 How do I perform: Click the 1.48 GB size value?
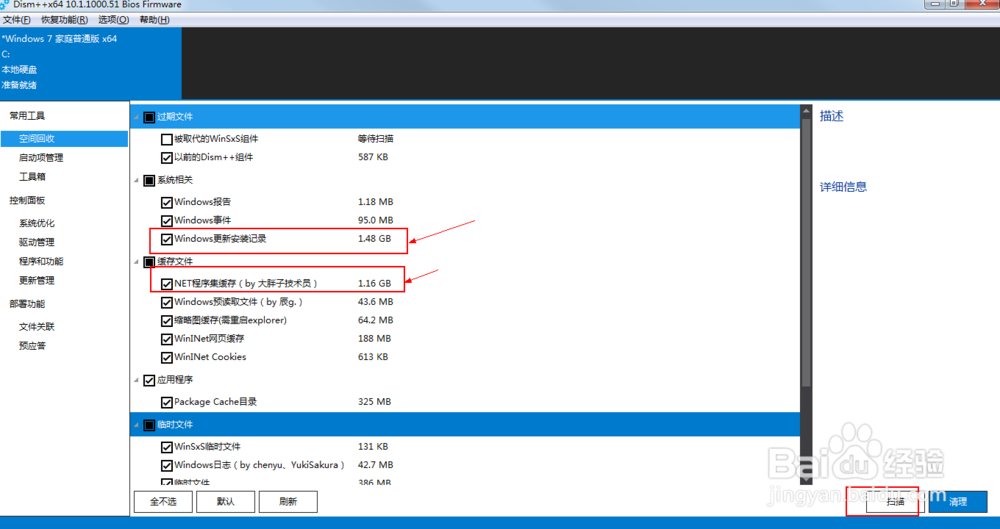374,239
